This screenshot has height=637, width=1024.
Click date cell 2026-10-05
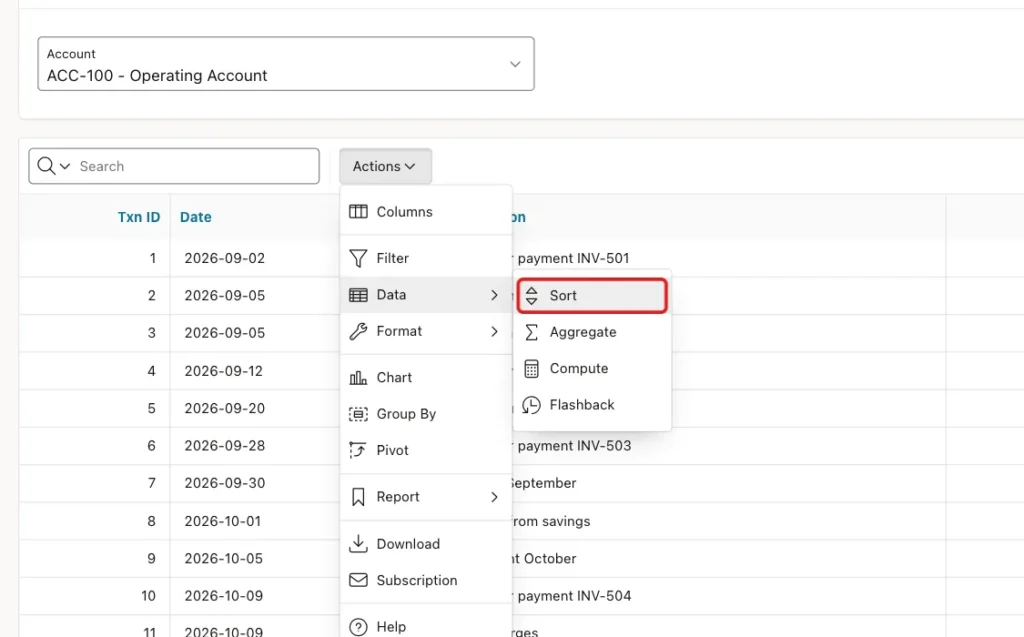(223, 559)
